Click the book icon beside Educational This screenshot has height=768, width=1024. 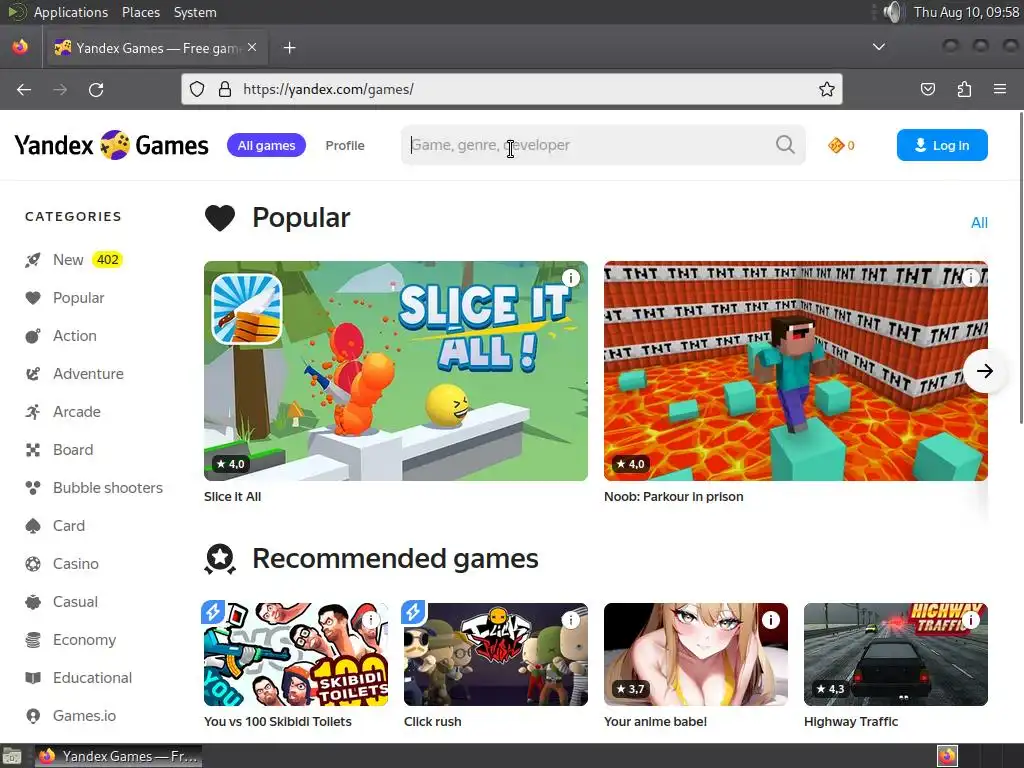click(x=33, y=678)
